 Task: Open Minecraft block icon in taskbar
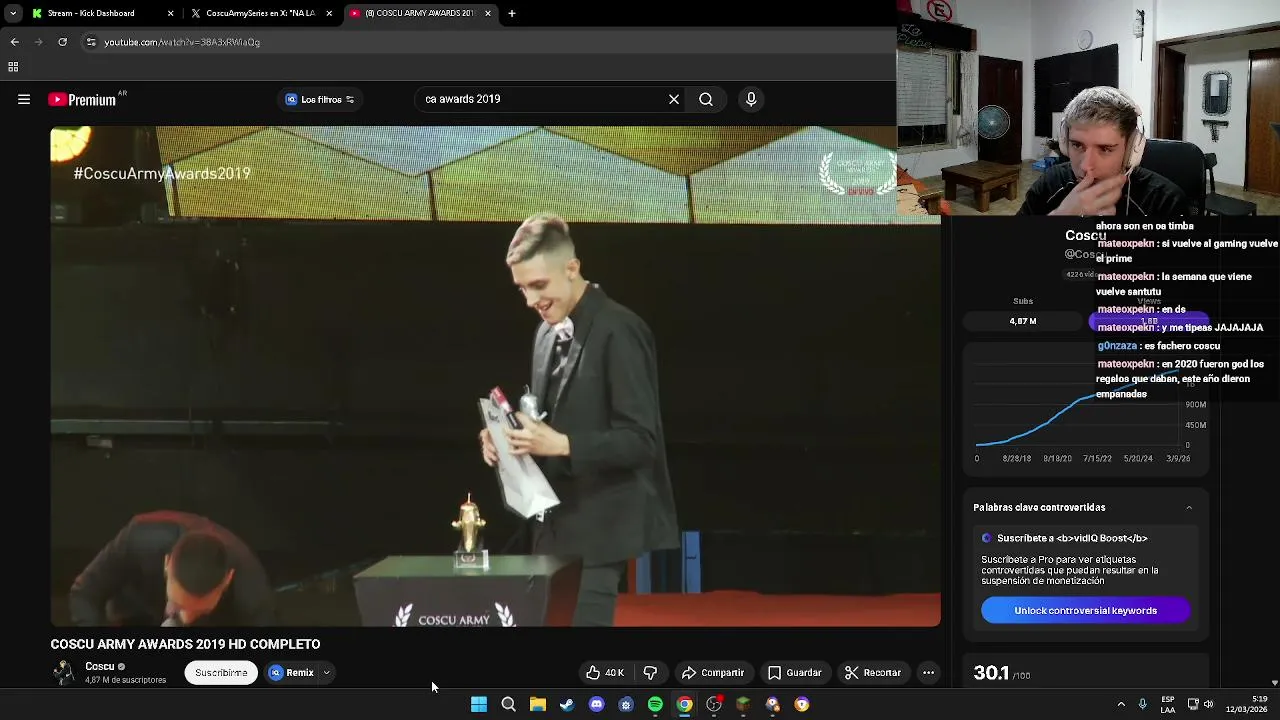coord(743,705)
